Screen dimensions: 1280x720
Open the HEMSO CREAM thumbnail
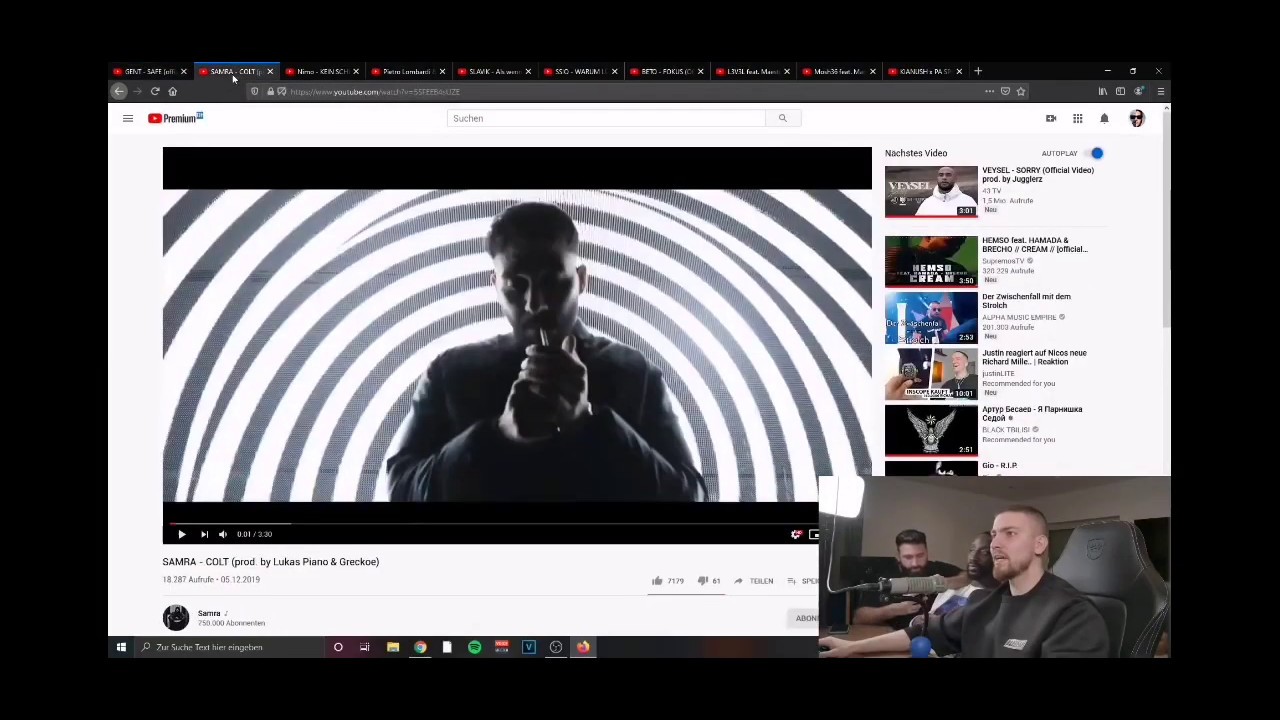[931, 261]
